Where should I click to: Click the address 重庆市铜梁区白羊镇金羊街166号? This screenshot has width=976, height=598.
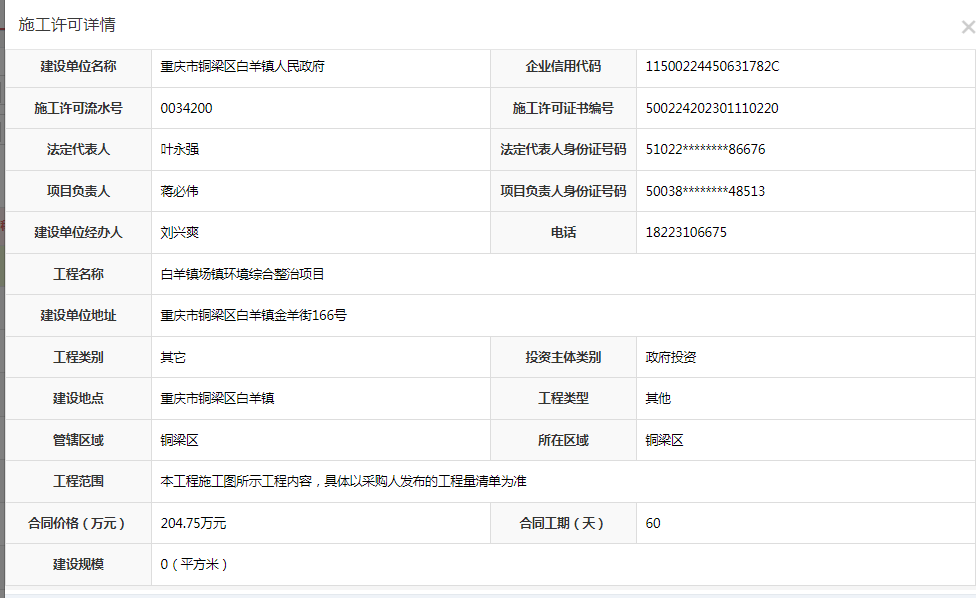(254, 316)
